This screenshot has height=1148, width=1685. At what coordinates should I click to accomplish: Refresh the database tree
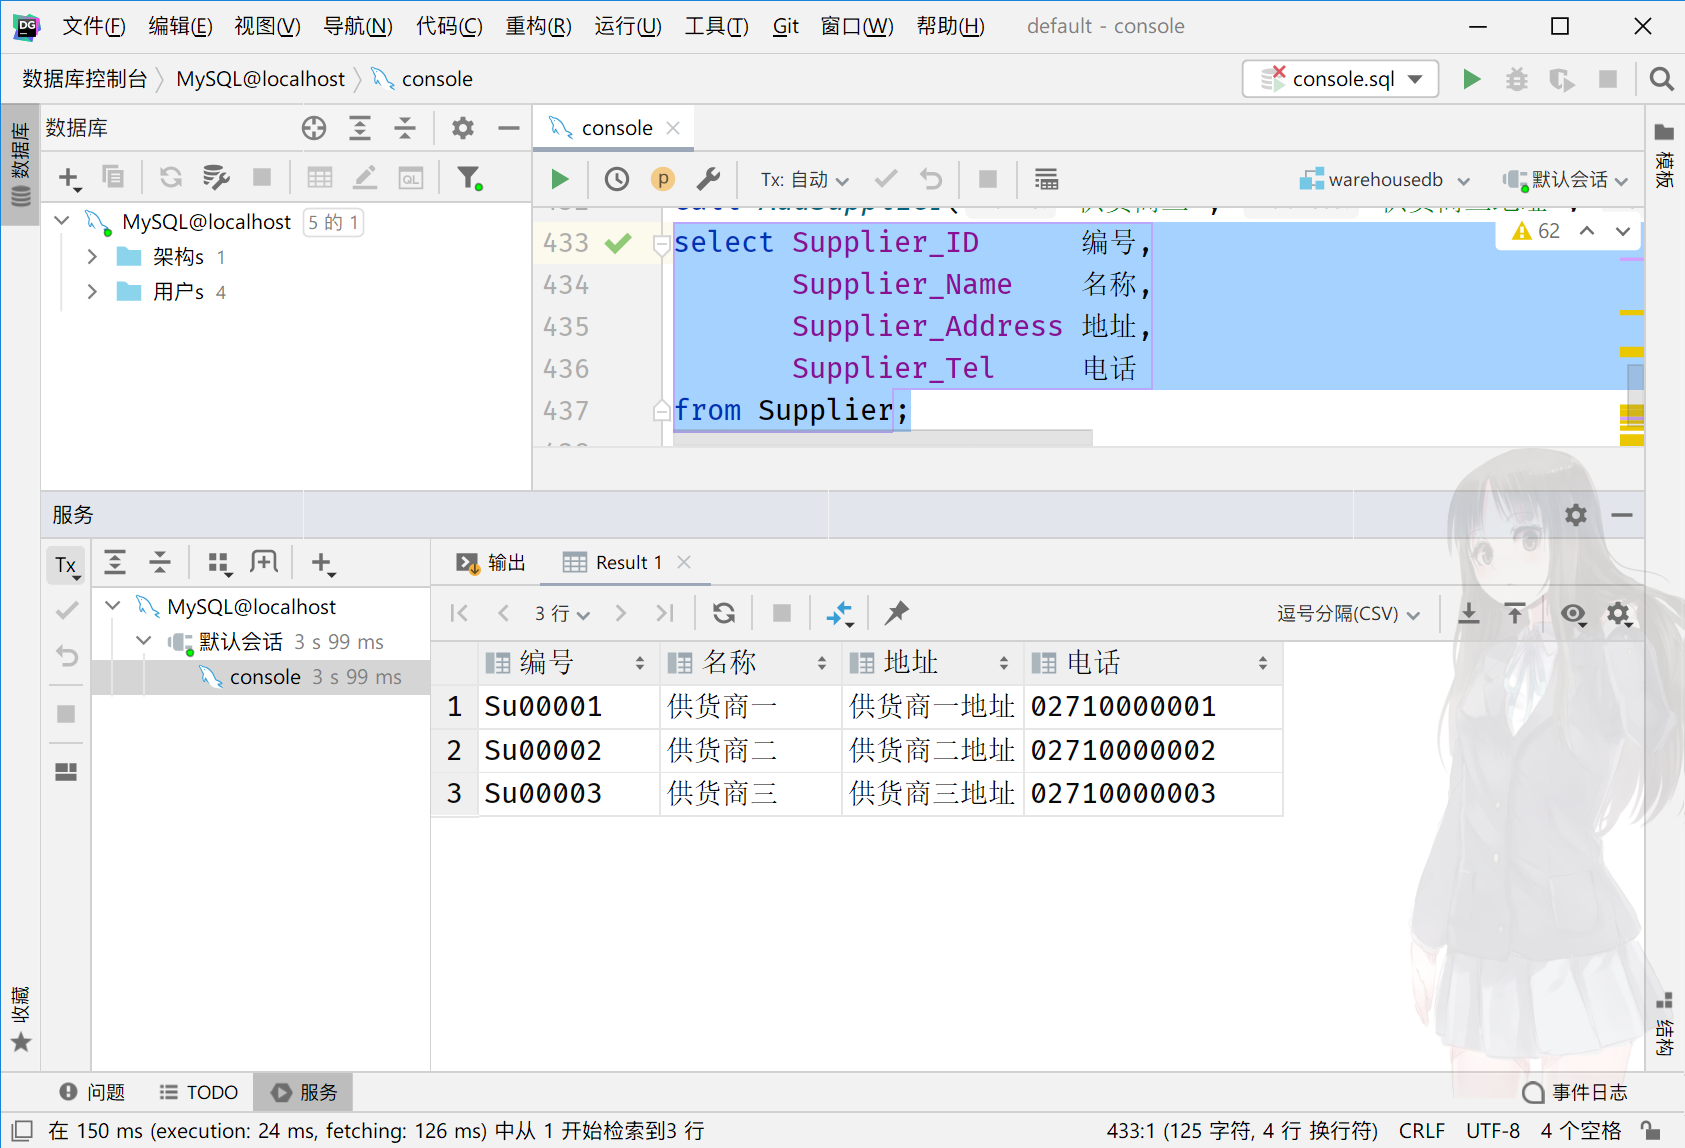coord(171,178)
